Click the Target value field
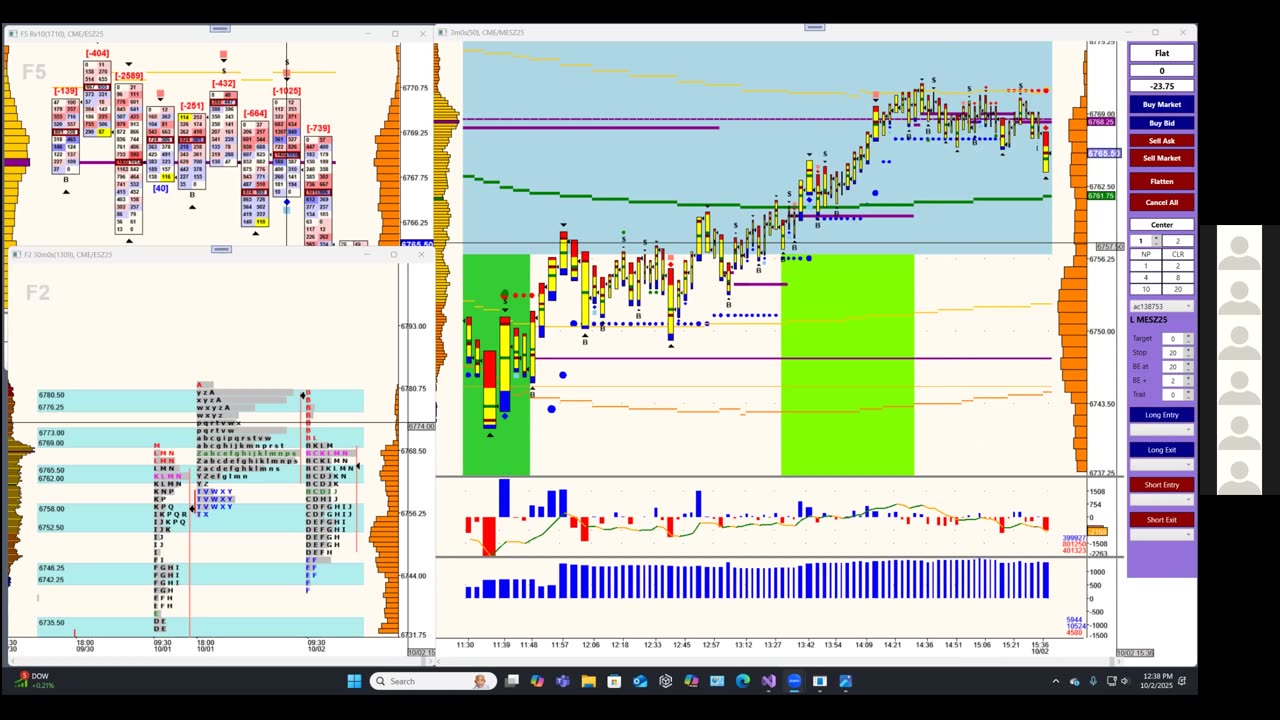Screen dimensions: 1280x720 [1173, 338]
